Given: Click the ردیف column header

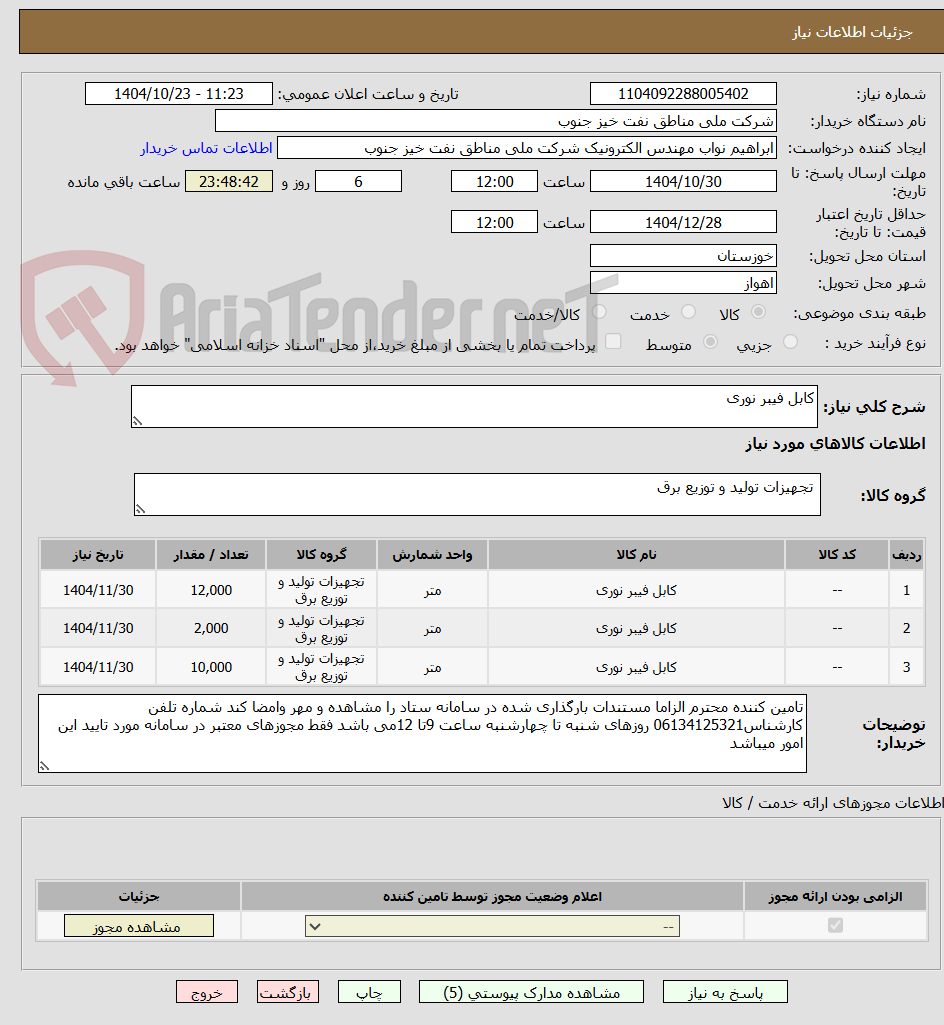Looking at the screenshot, I should (x=907, y=554).
